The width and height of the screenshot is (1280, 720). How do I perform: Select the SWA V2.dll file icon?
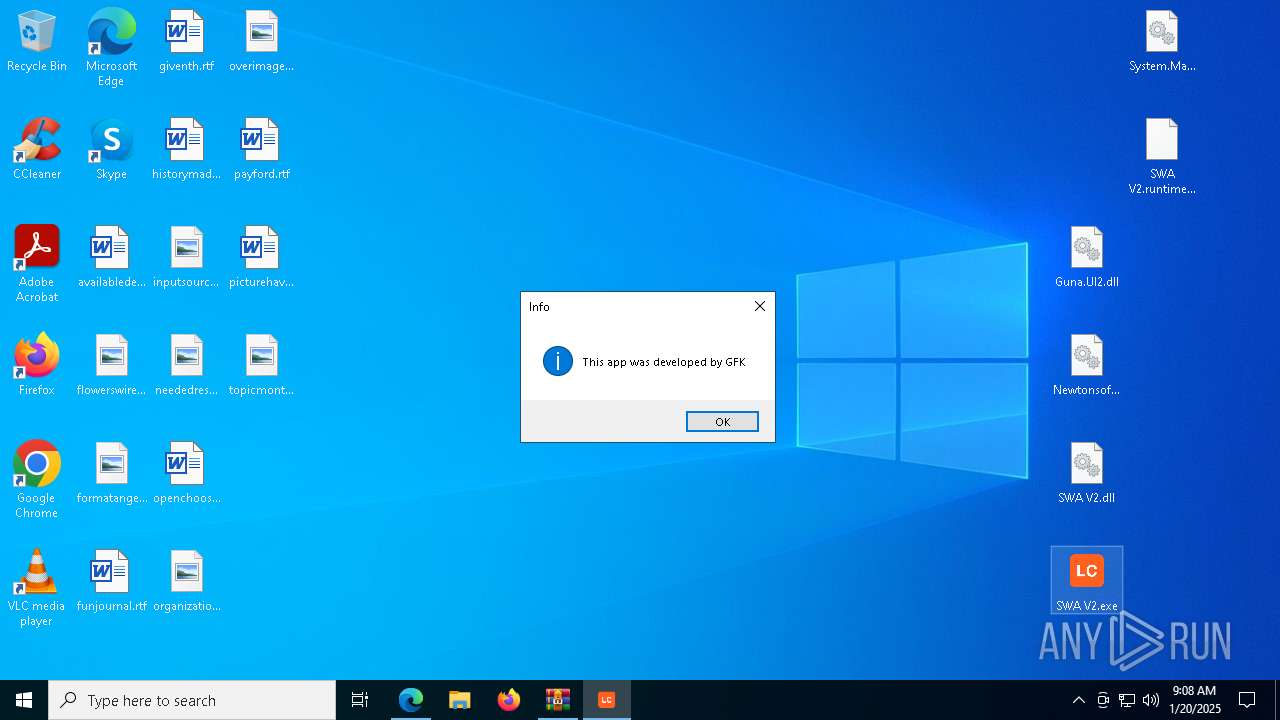click(1087, 474)
